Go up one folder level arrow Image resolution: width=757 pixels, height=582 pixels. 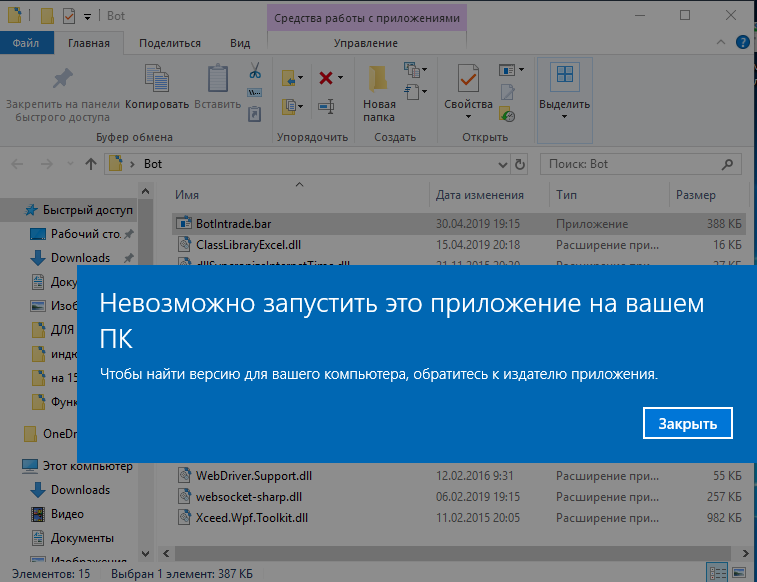click(x=91, y=164)
